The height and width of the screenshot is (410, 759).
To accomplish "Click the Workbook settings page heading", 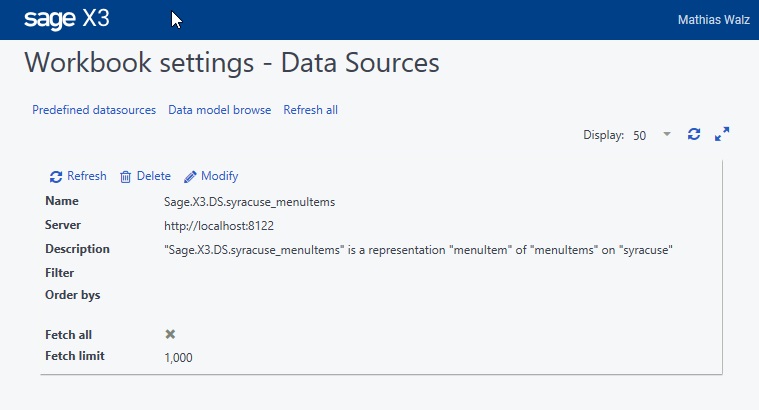I will tap(231, 64).
